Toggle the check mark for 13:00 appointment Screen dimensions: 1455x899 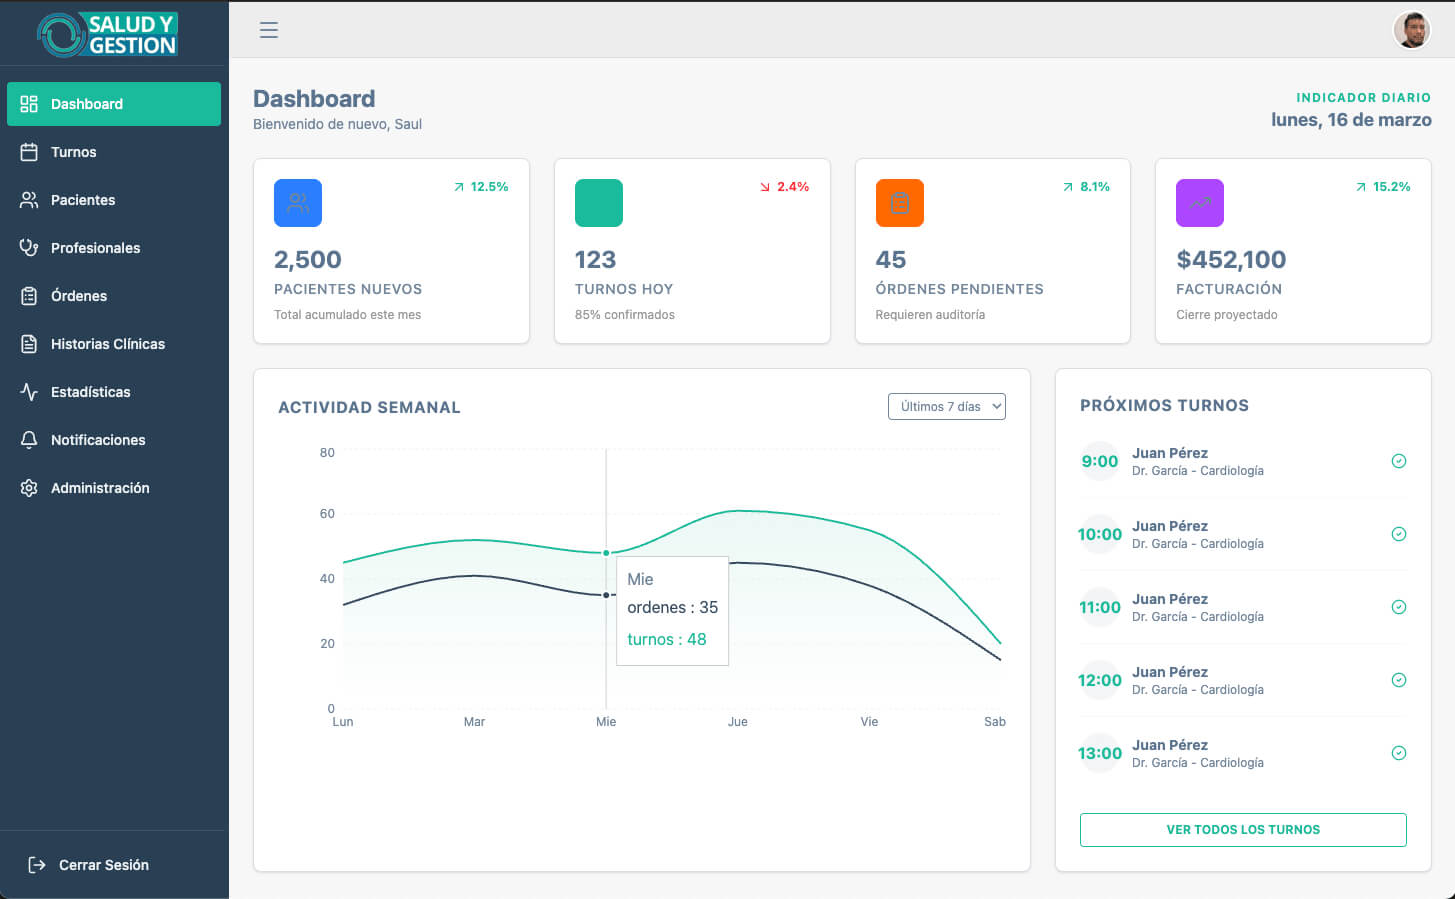click(1399, 753)
